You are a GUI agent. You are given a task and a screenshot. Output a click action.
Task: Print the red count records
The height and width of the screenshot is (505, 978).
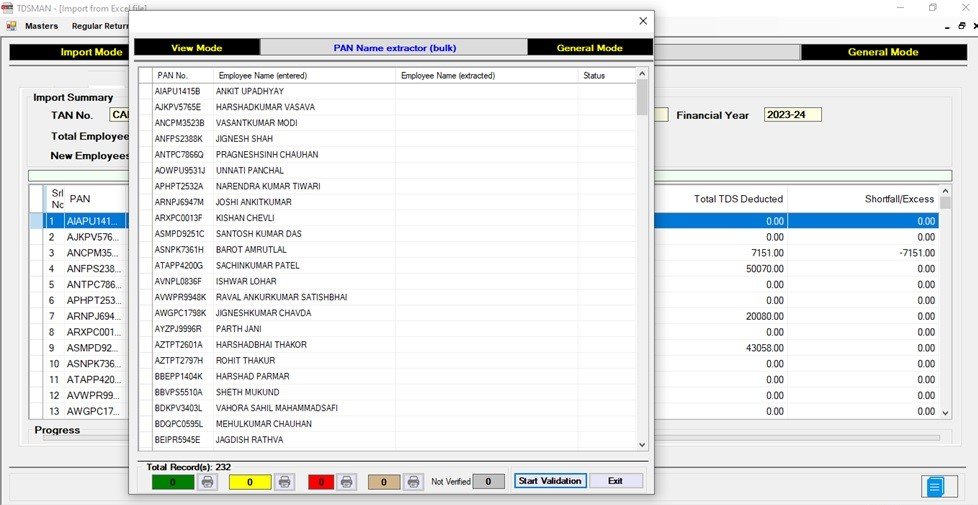click(x=347, y=482)
